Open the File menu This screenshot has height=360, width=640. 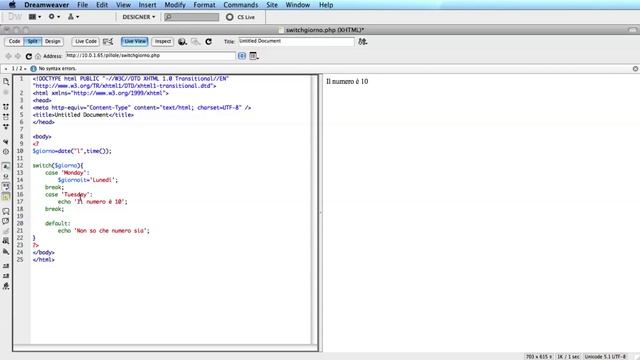82,5
